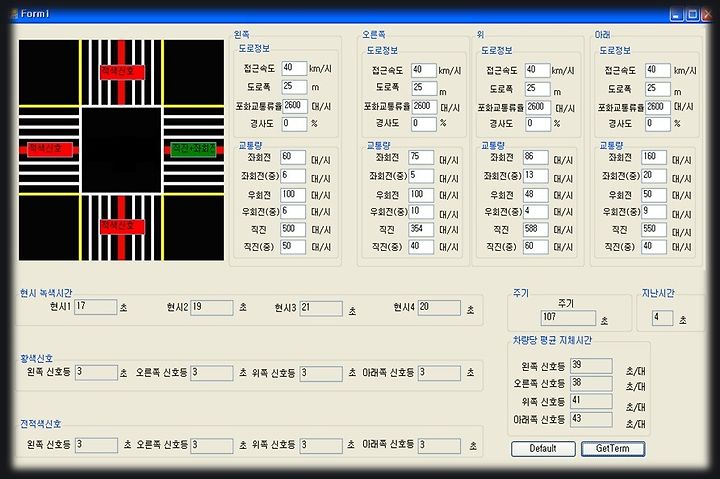Click 오른쪽 신호등 field under 황색신호
The height and width of the screenshot is (479, 720).
click(x=212, y=373)
